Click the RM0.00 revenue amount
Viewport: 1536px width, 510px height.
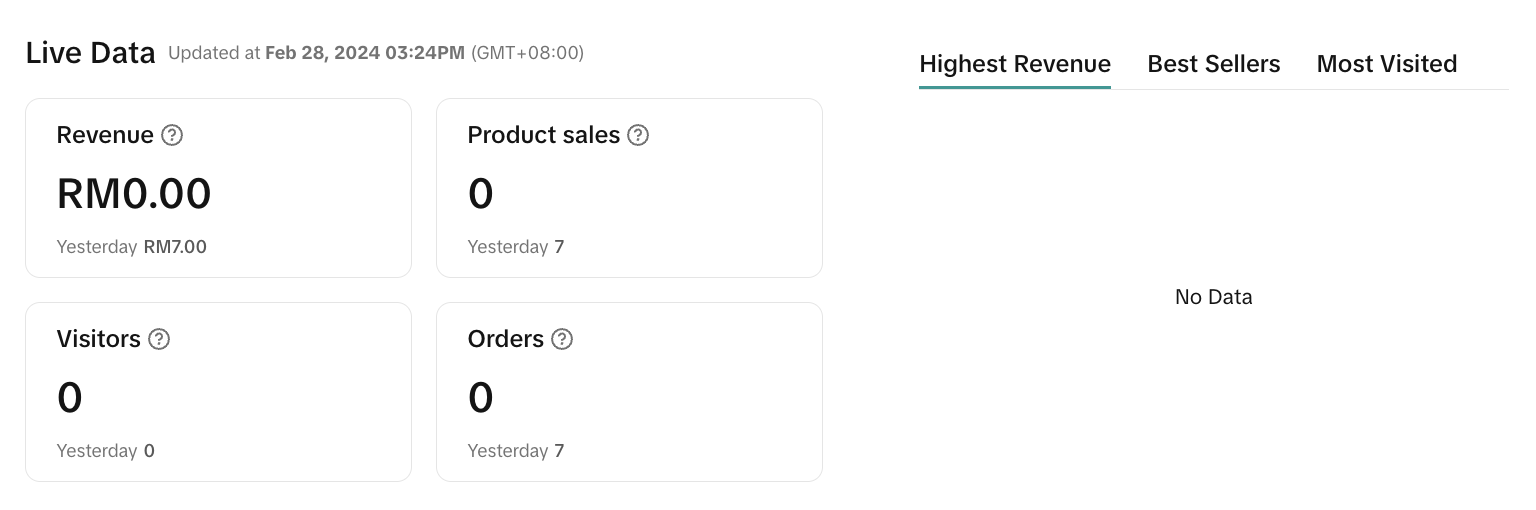click(x=134, y=194)
